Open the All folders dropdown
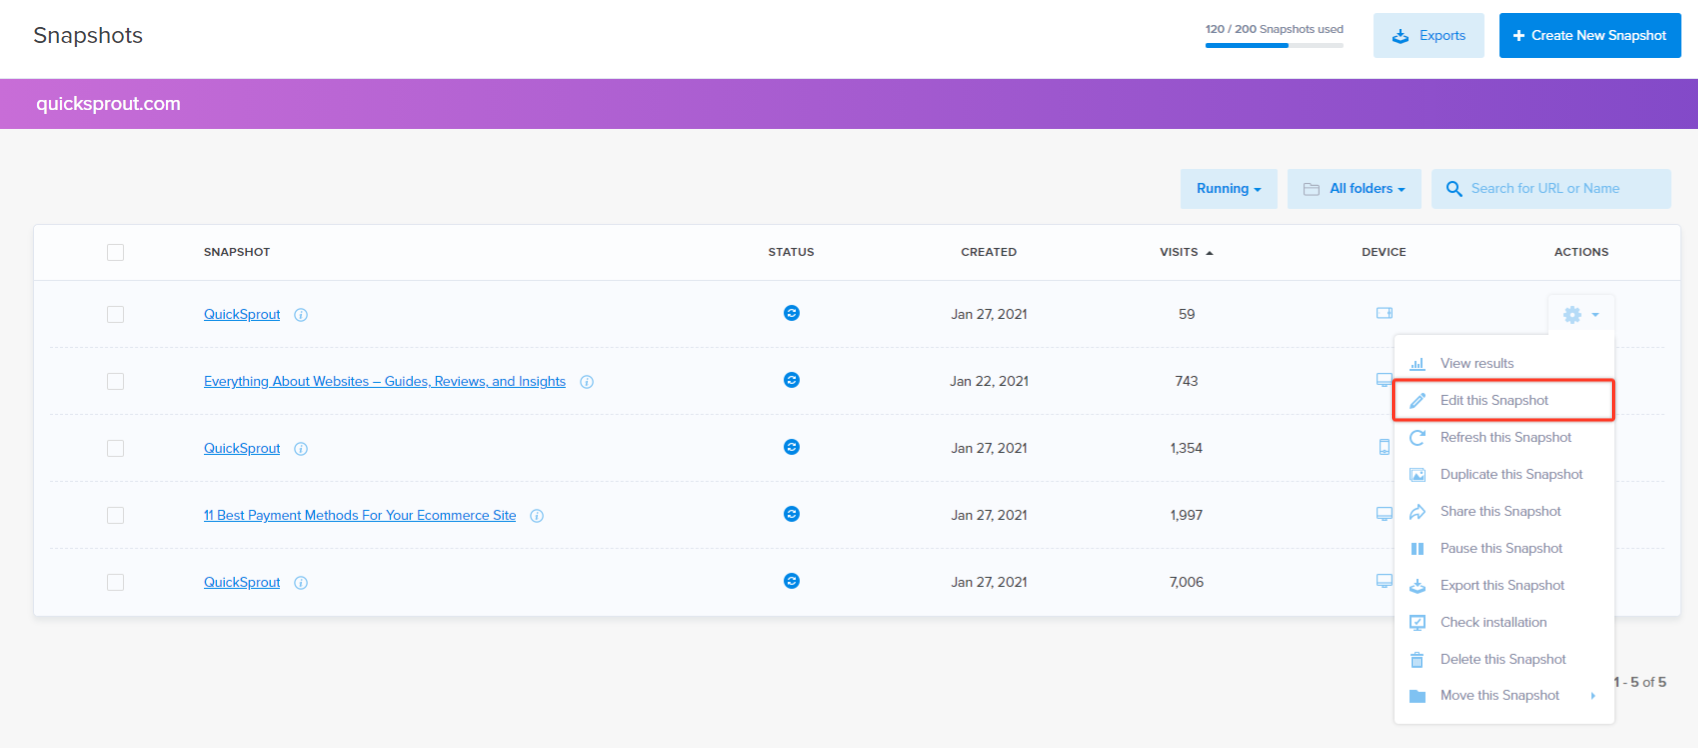This screenshot has width=1698, height=748. click(x=1354, y=188)
